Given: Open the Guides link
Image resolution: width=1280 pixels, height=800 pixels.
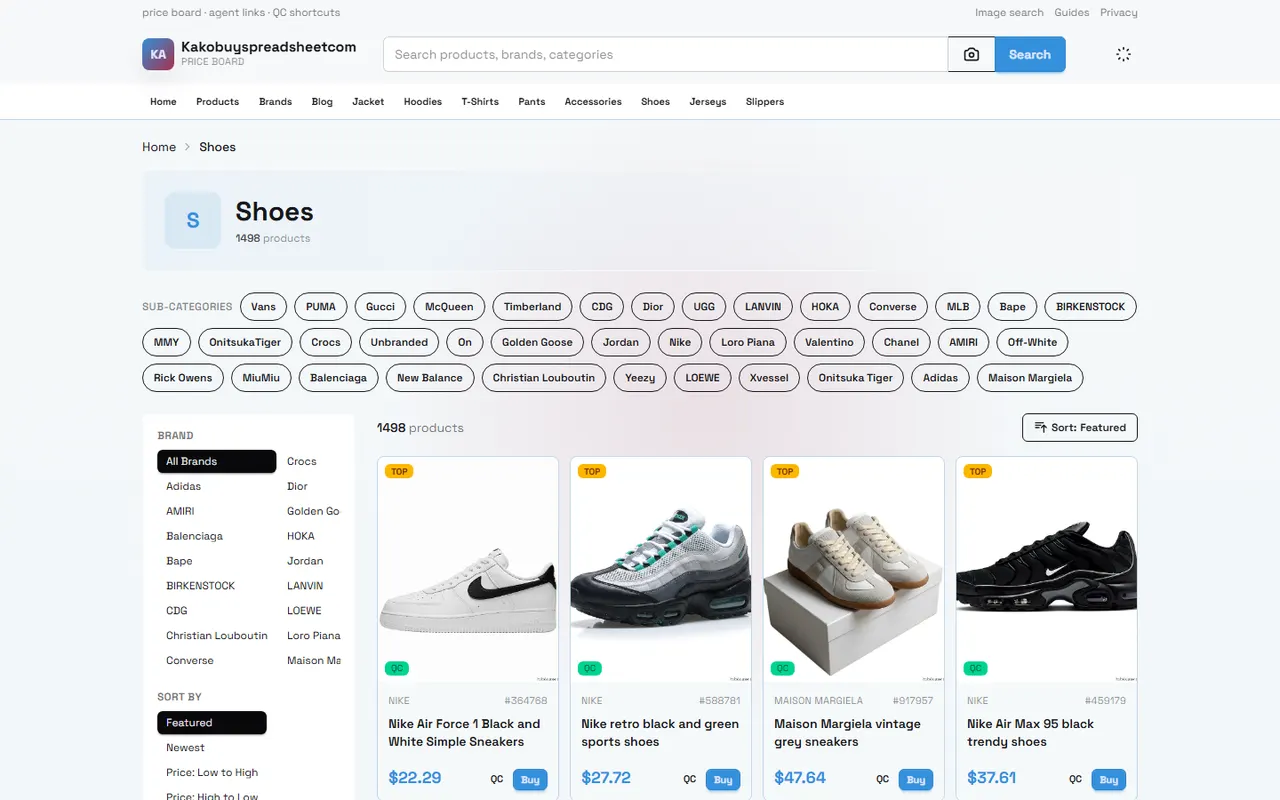Looking at the screenshot, I should tap(1072, 13).
